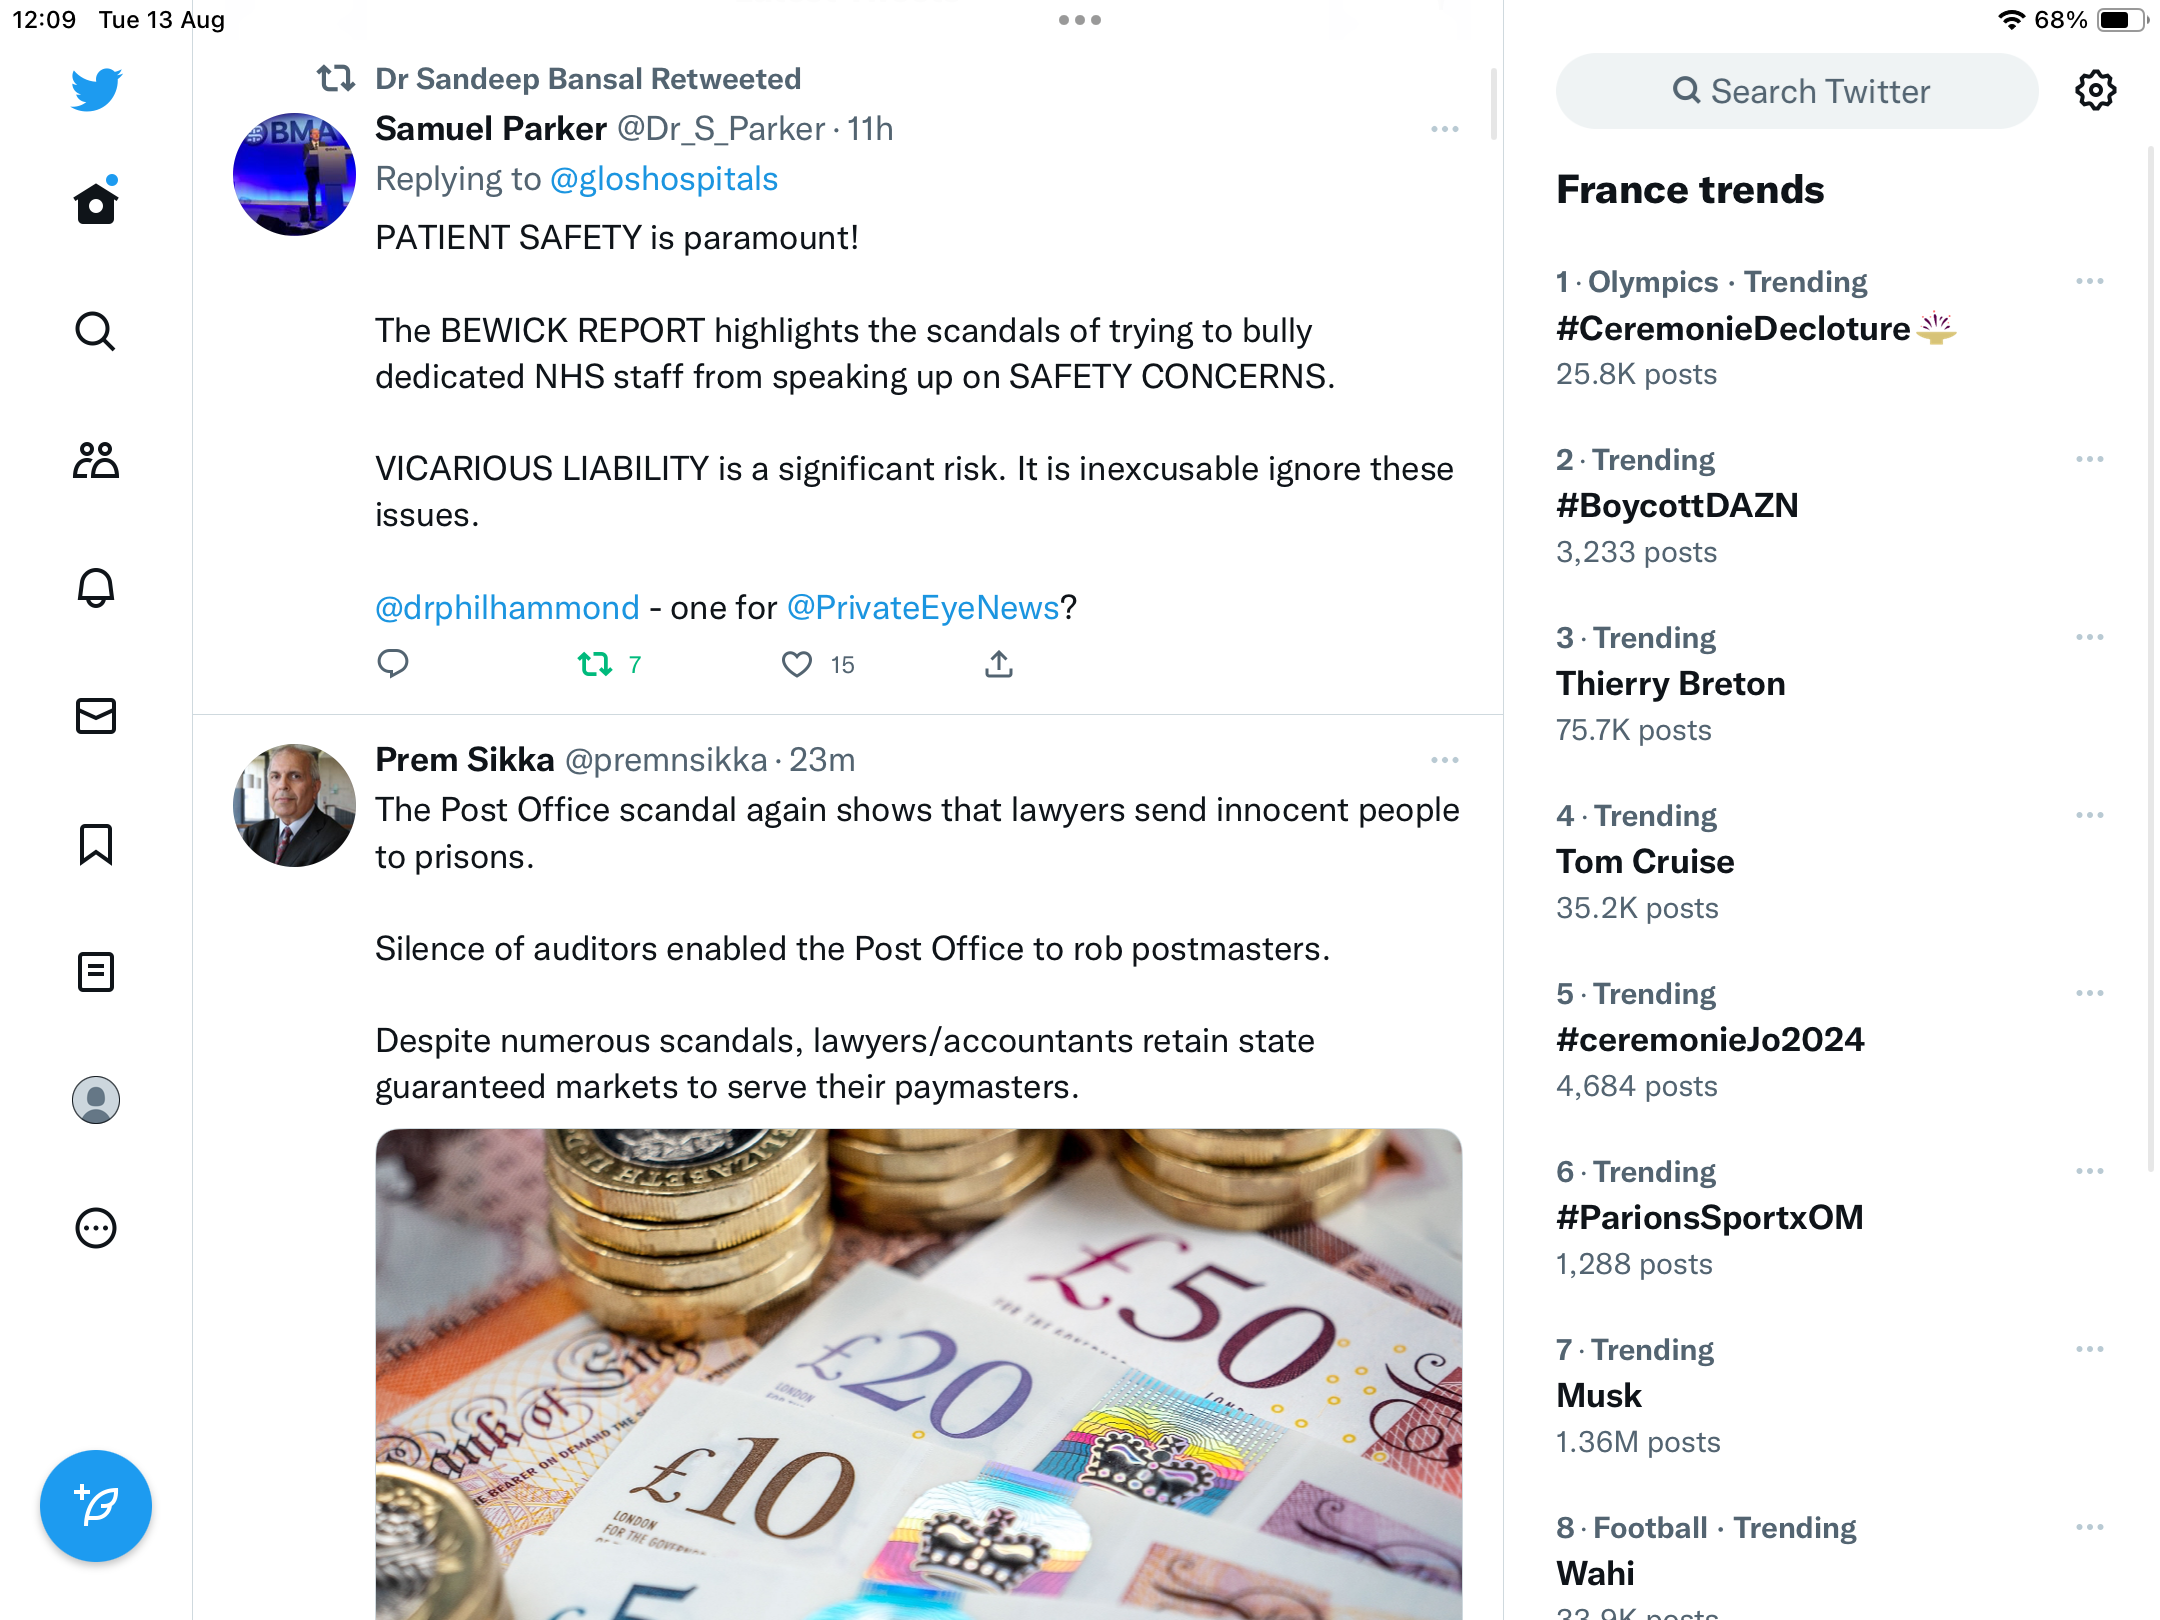The width and height of the screenshot is (2160, 1620).
Task: Tap the compose new tweet button
Action: pyautogui.click(x=96, y=1506)
